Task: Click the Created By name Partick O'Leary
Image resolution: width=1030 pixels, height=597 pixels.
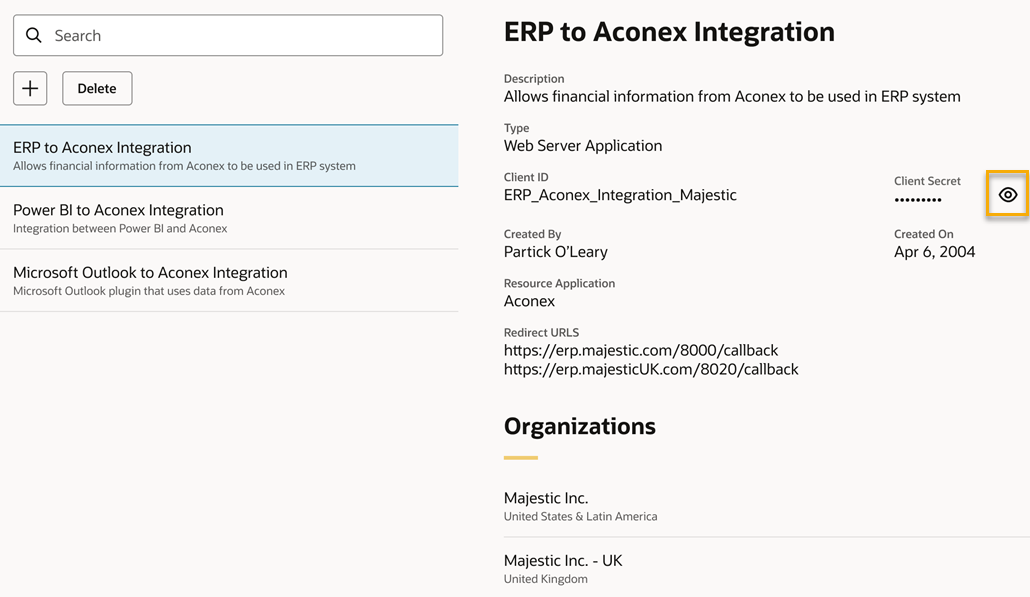Action: tap(556, 252)
